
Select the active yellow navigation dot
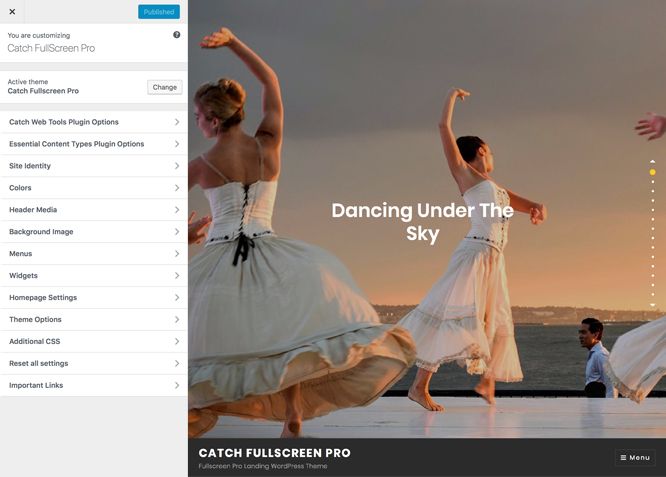click(652, 172)
